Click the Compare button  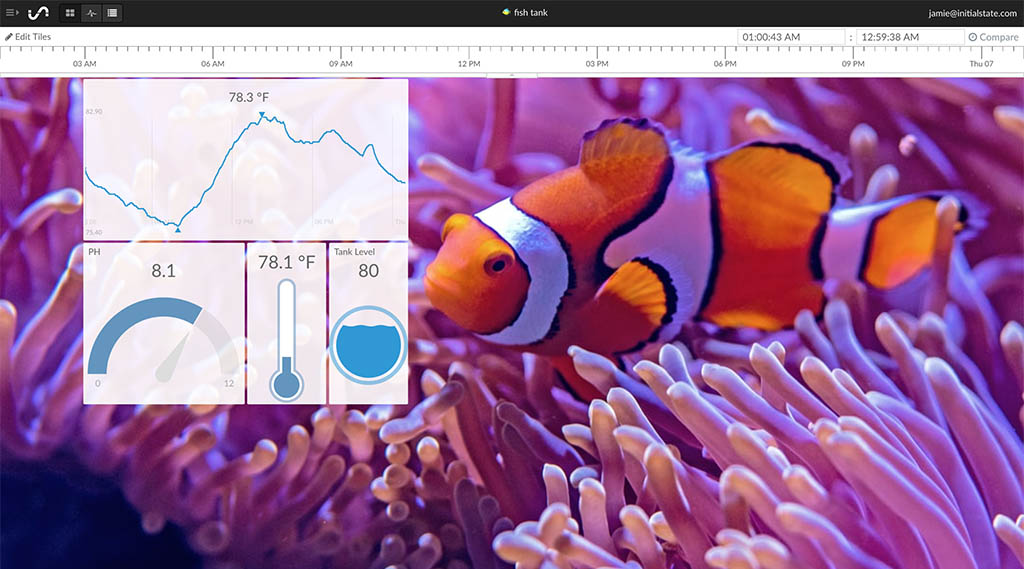pos(993,37)
